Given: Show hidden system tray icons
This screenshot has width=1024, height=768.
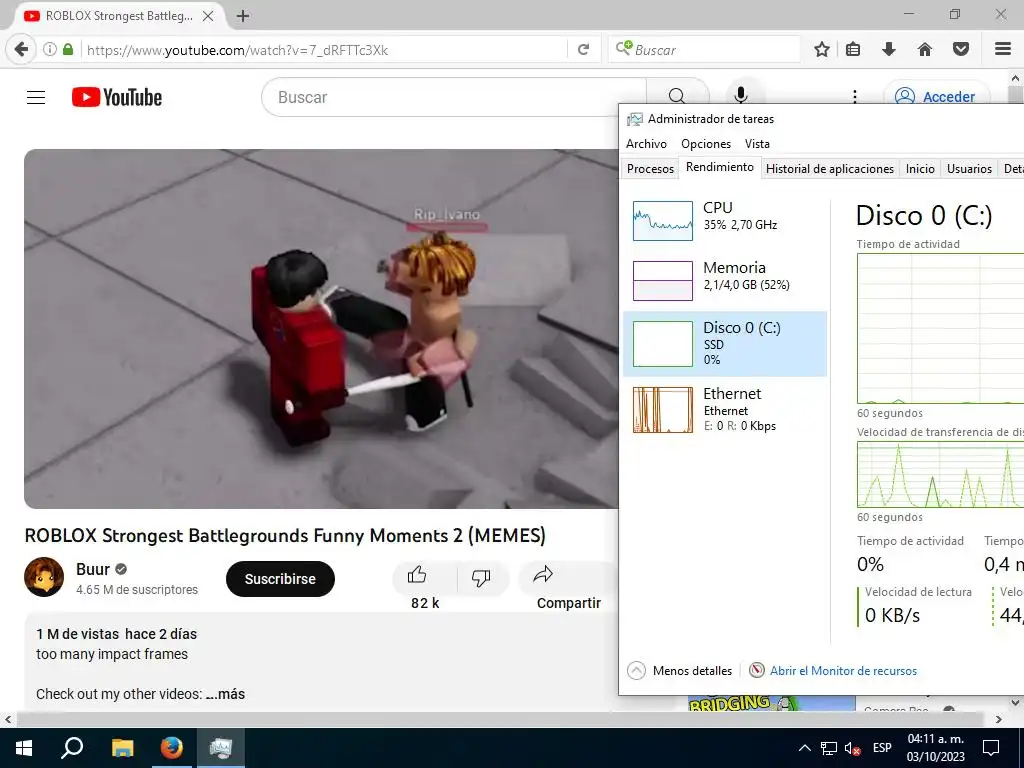Looking at the screenshot, I should (805, 748).
